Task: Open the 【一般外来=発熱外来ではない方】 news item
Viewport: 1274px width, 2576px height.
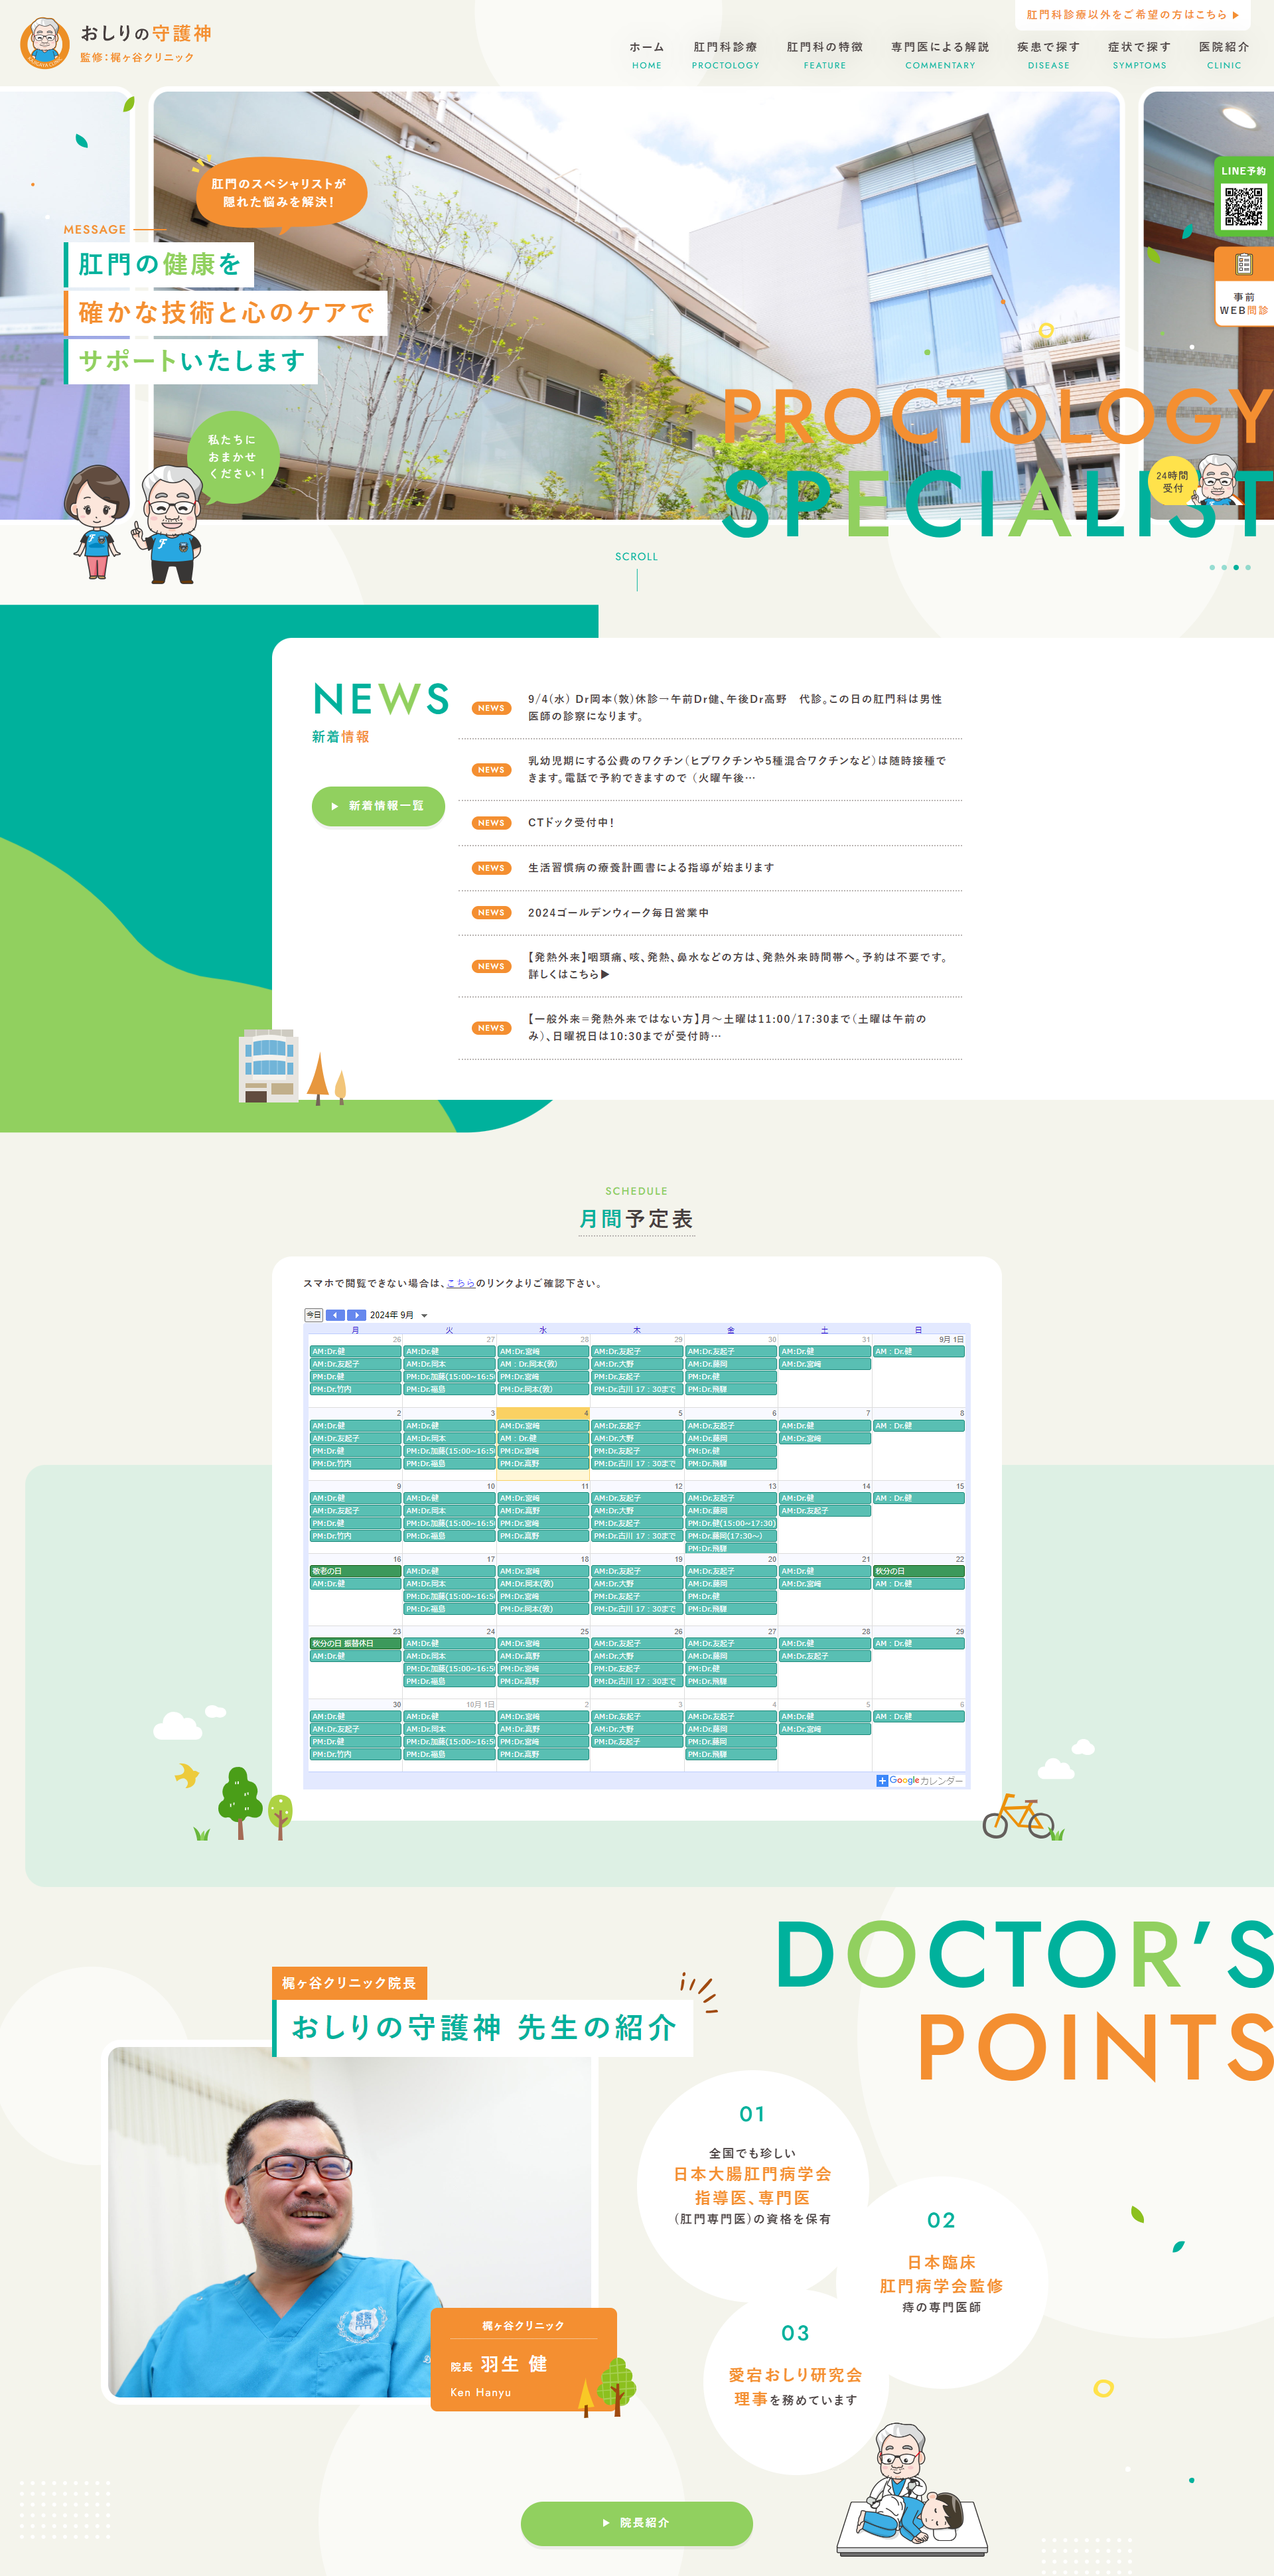Action: [710, 1028]
